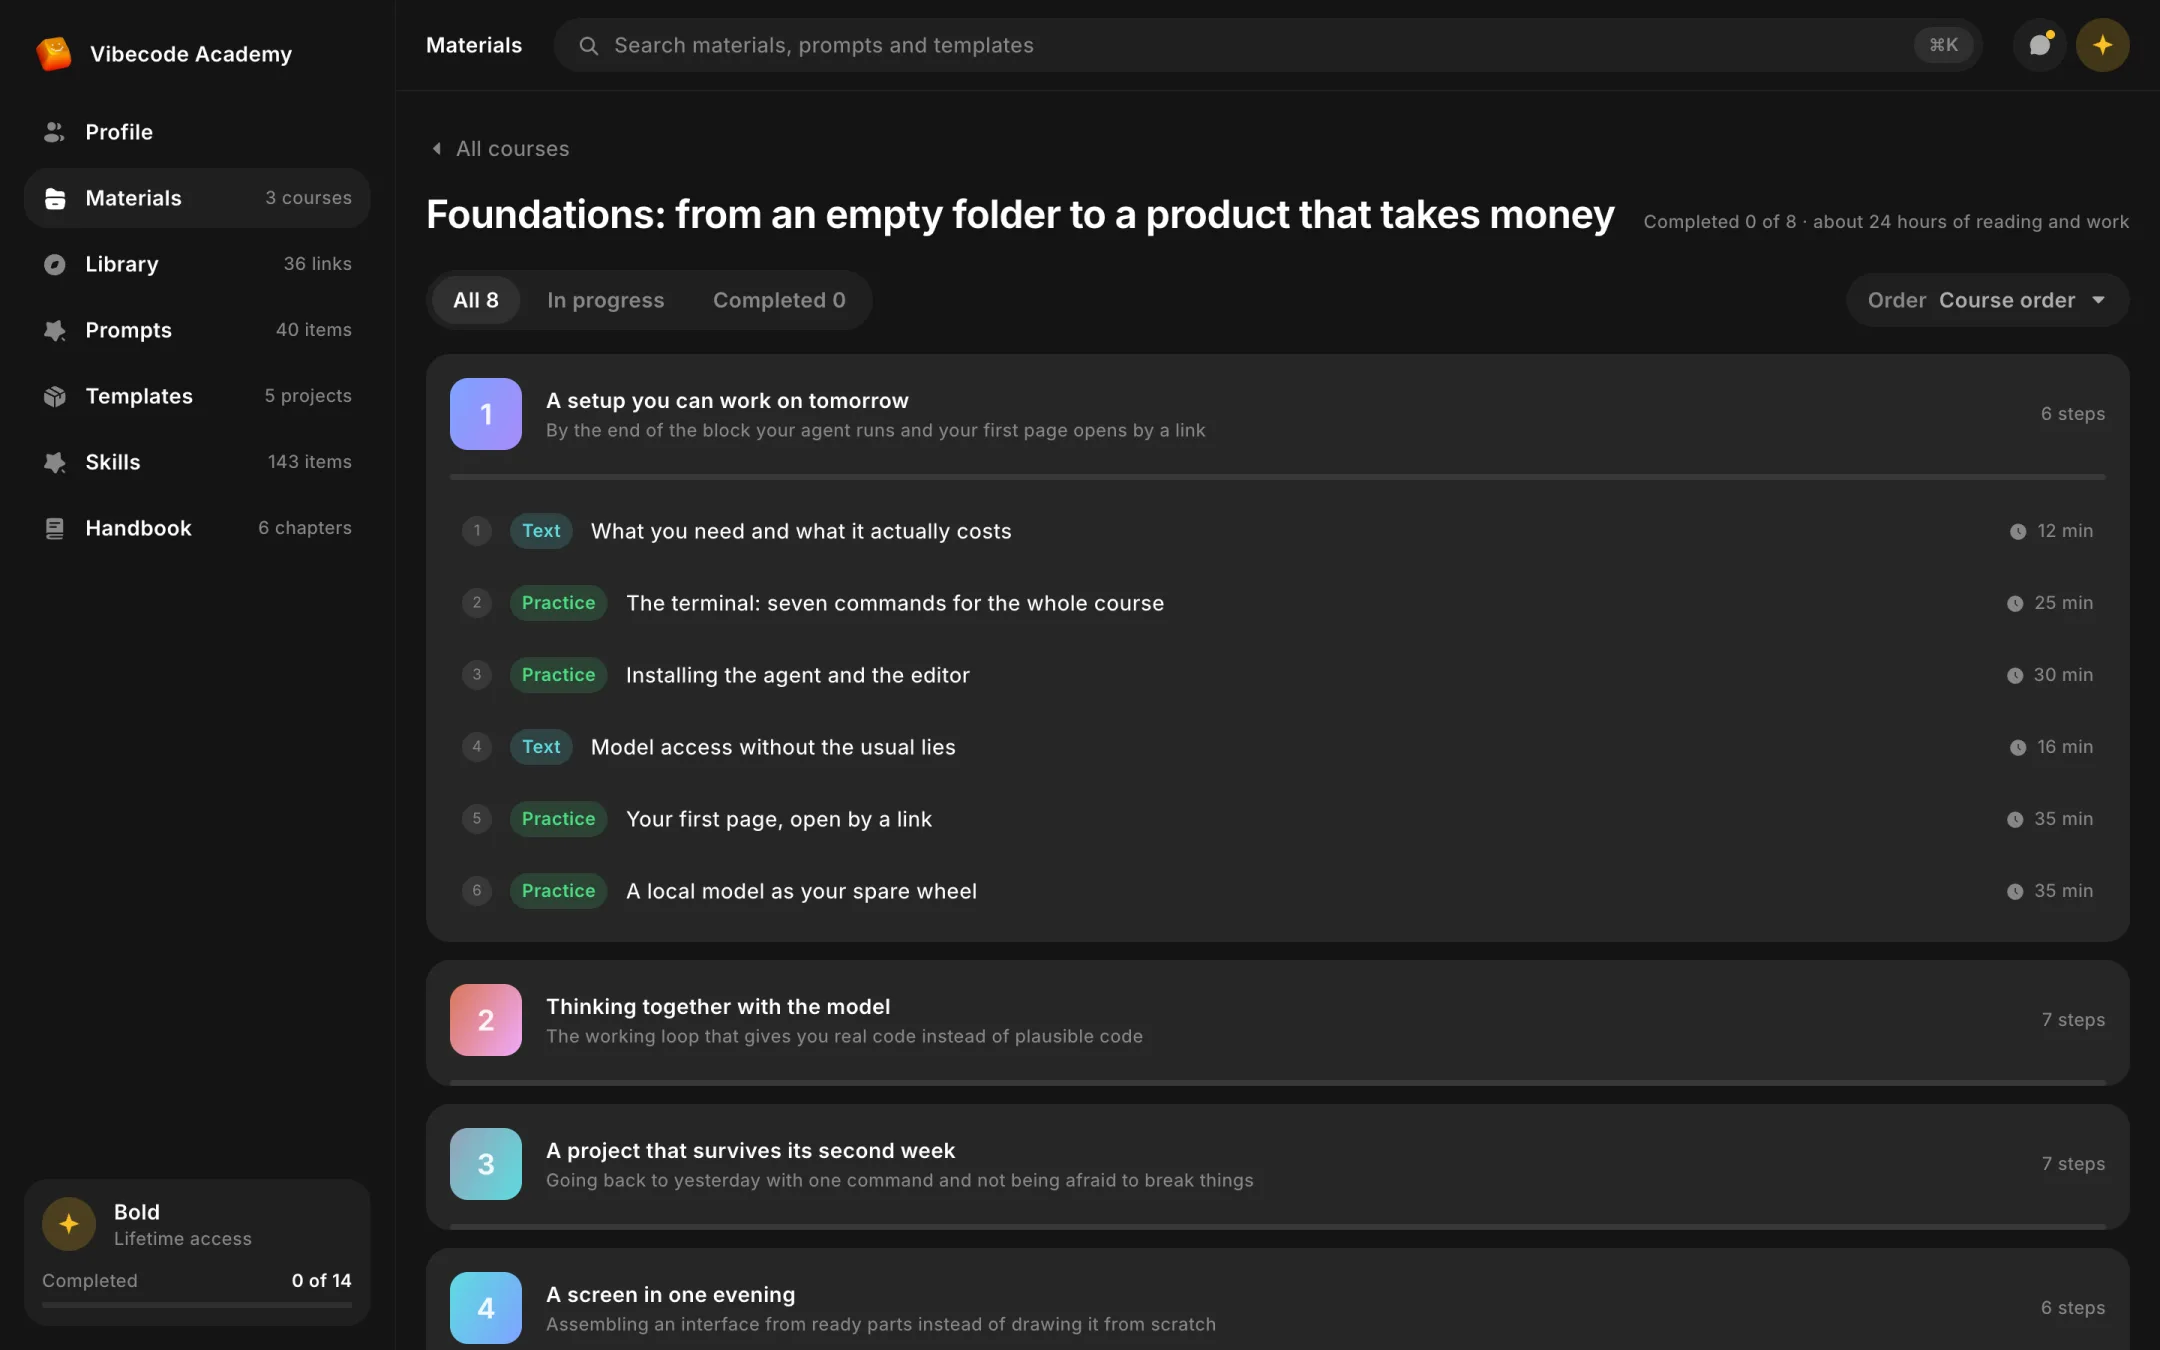Open 'Model access without the usual lies'

click(1278, 747)
